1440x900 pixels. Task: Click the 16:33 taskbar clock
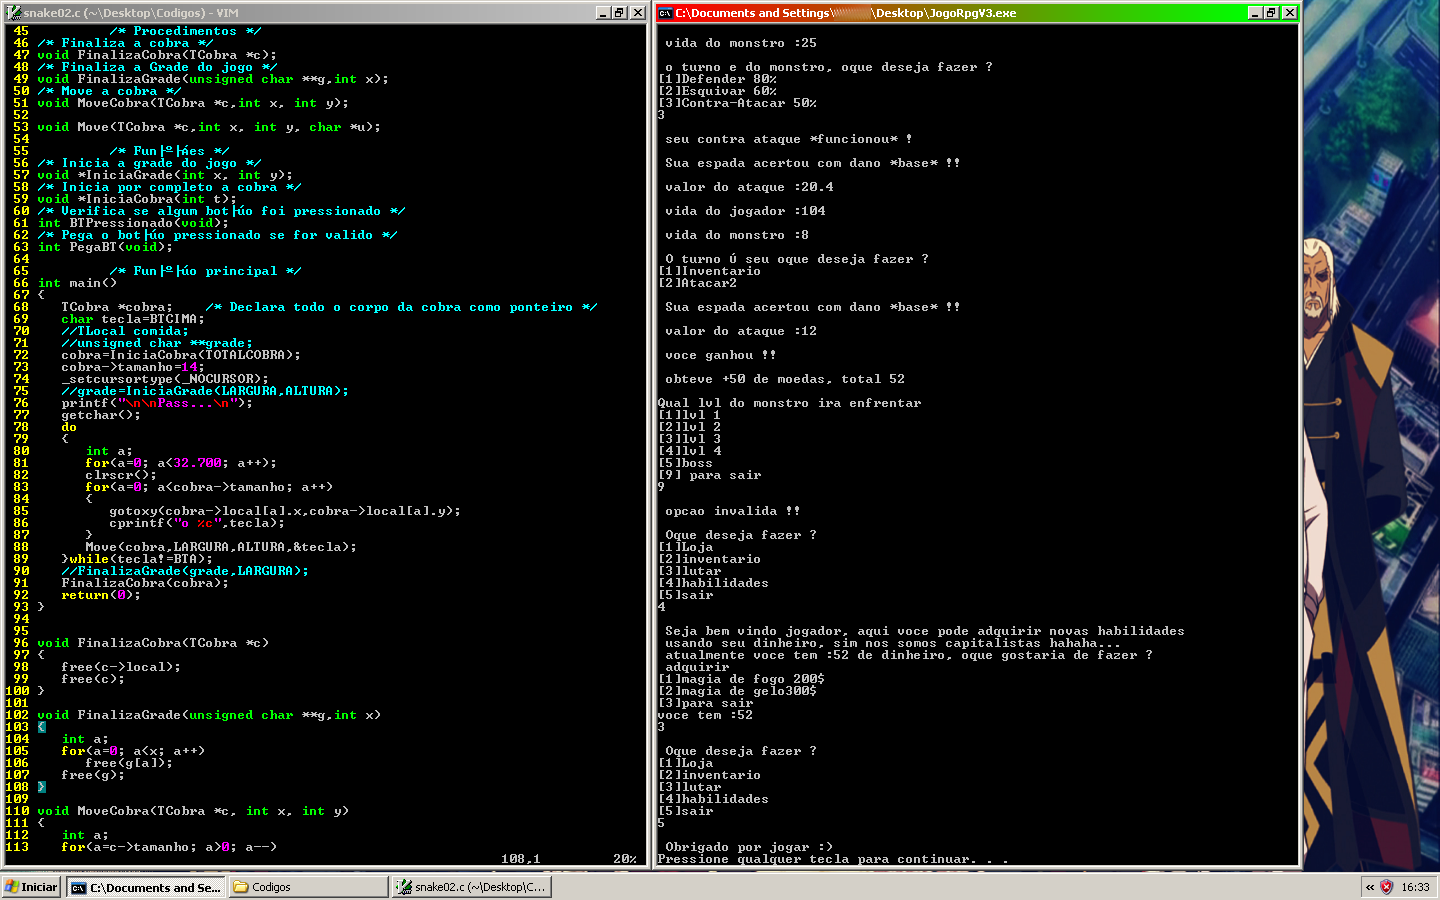click(x=1415, y=887)
